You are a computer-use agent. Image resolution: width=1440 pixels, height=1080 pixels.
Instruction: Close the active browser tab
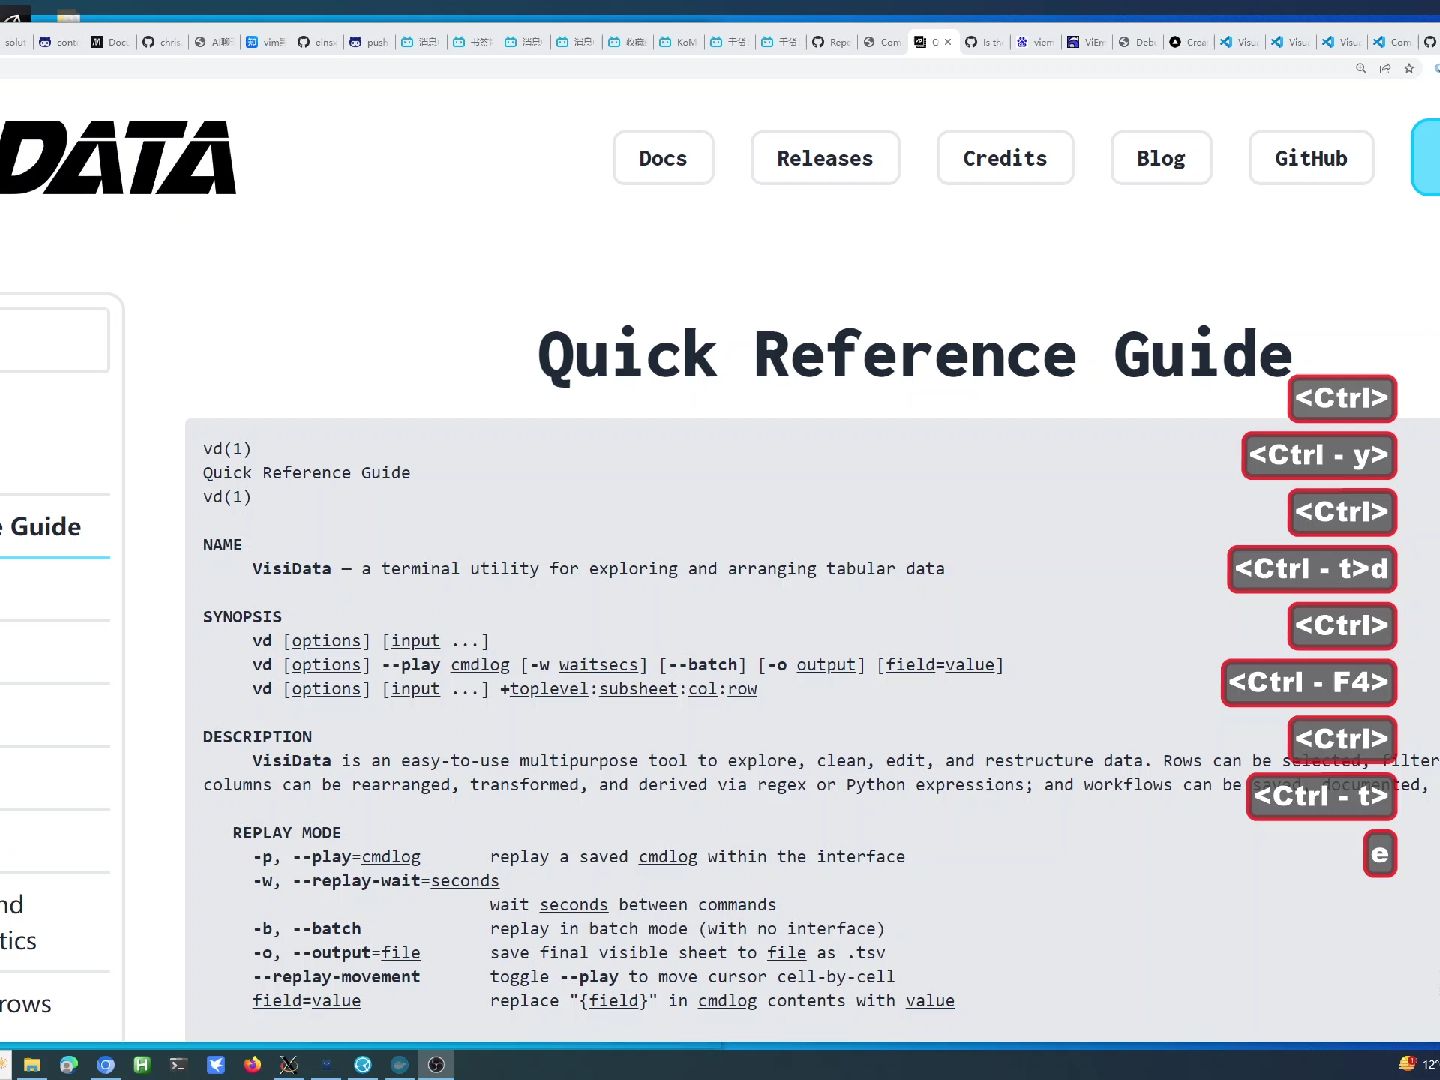(x=948, y=42)
